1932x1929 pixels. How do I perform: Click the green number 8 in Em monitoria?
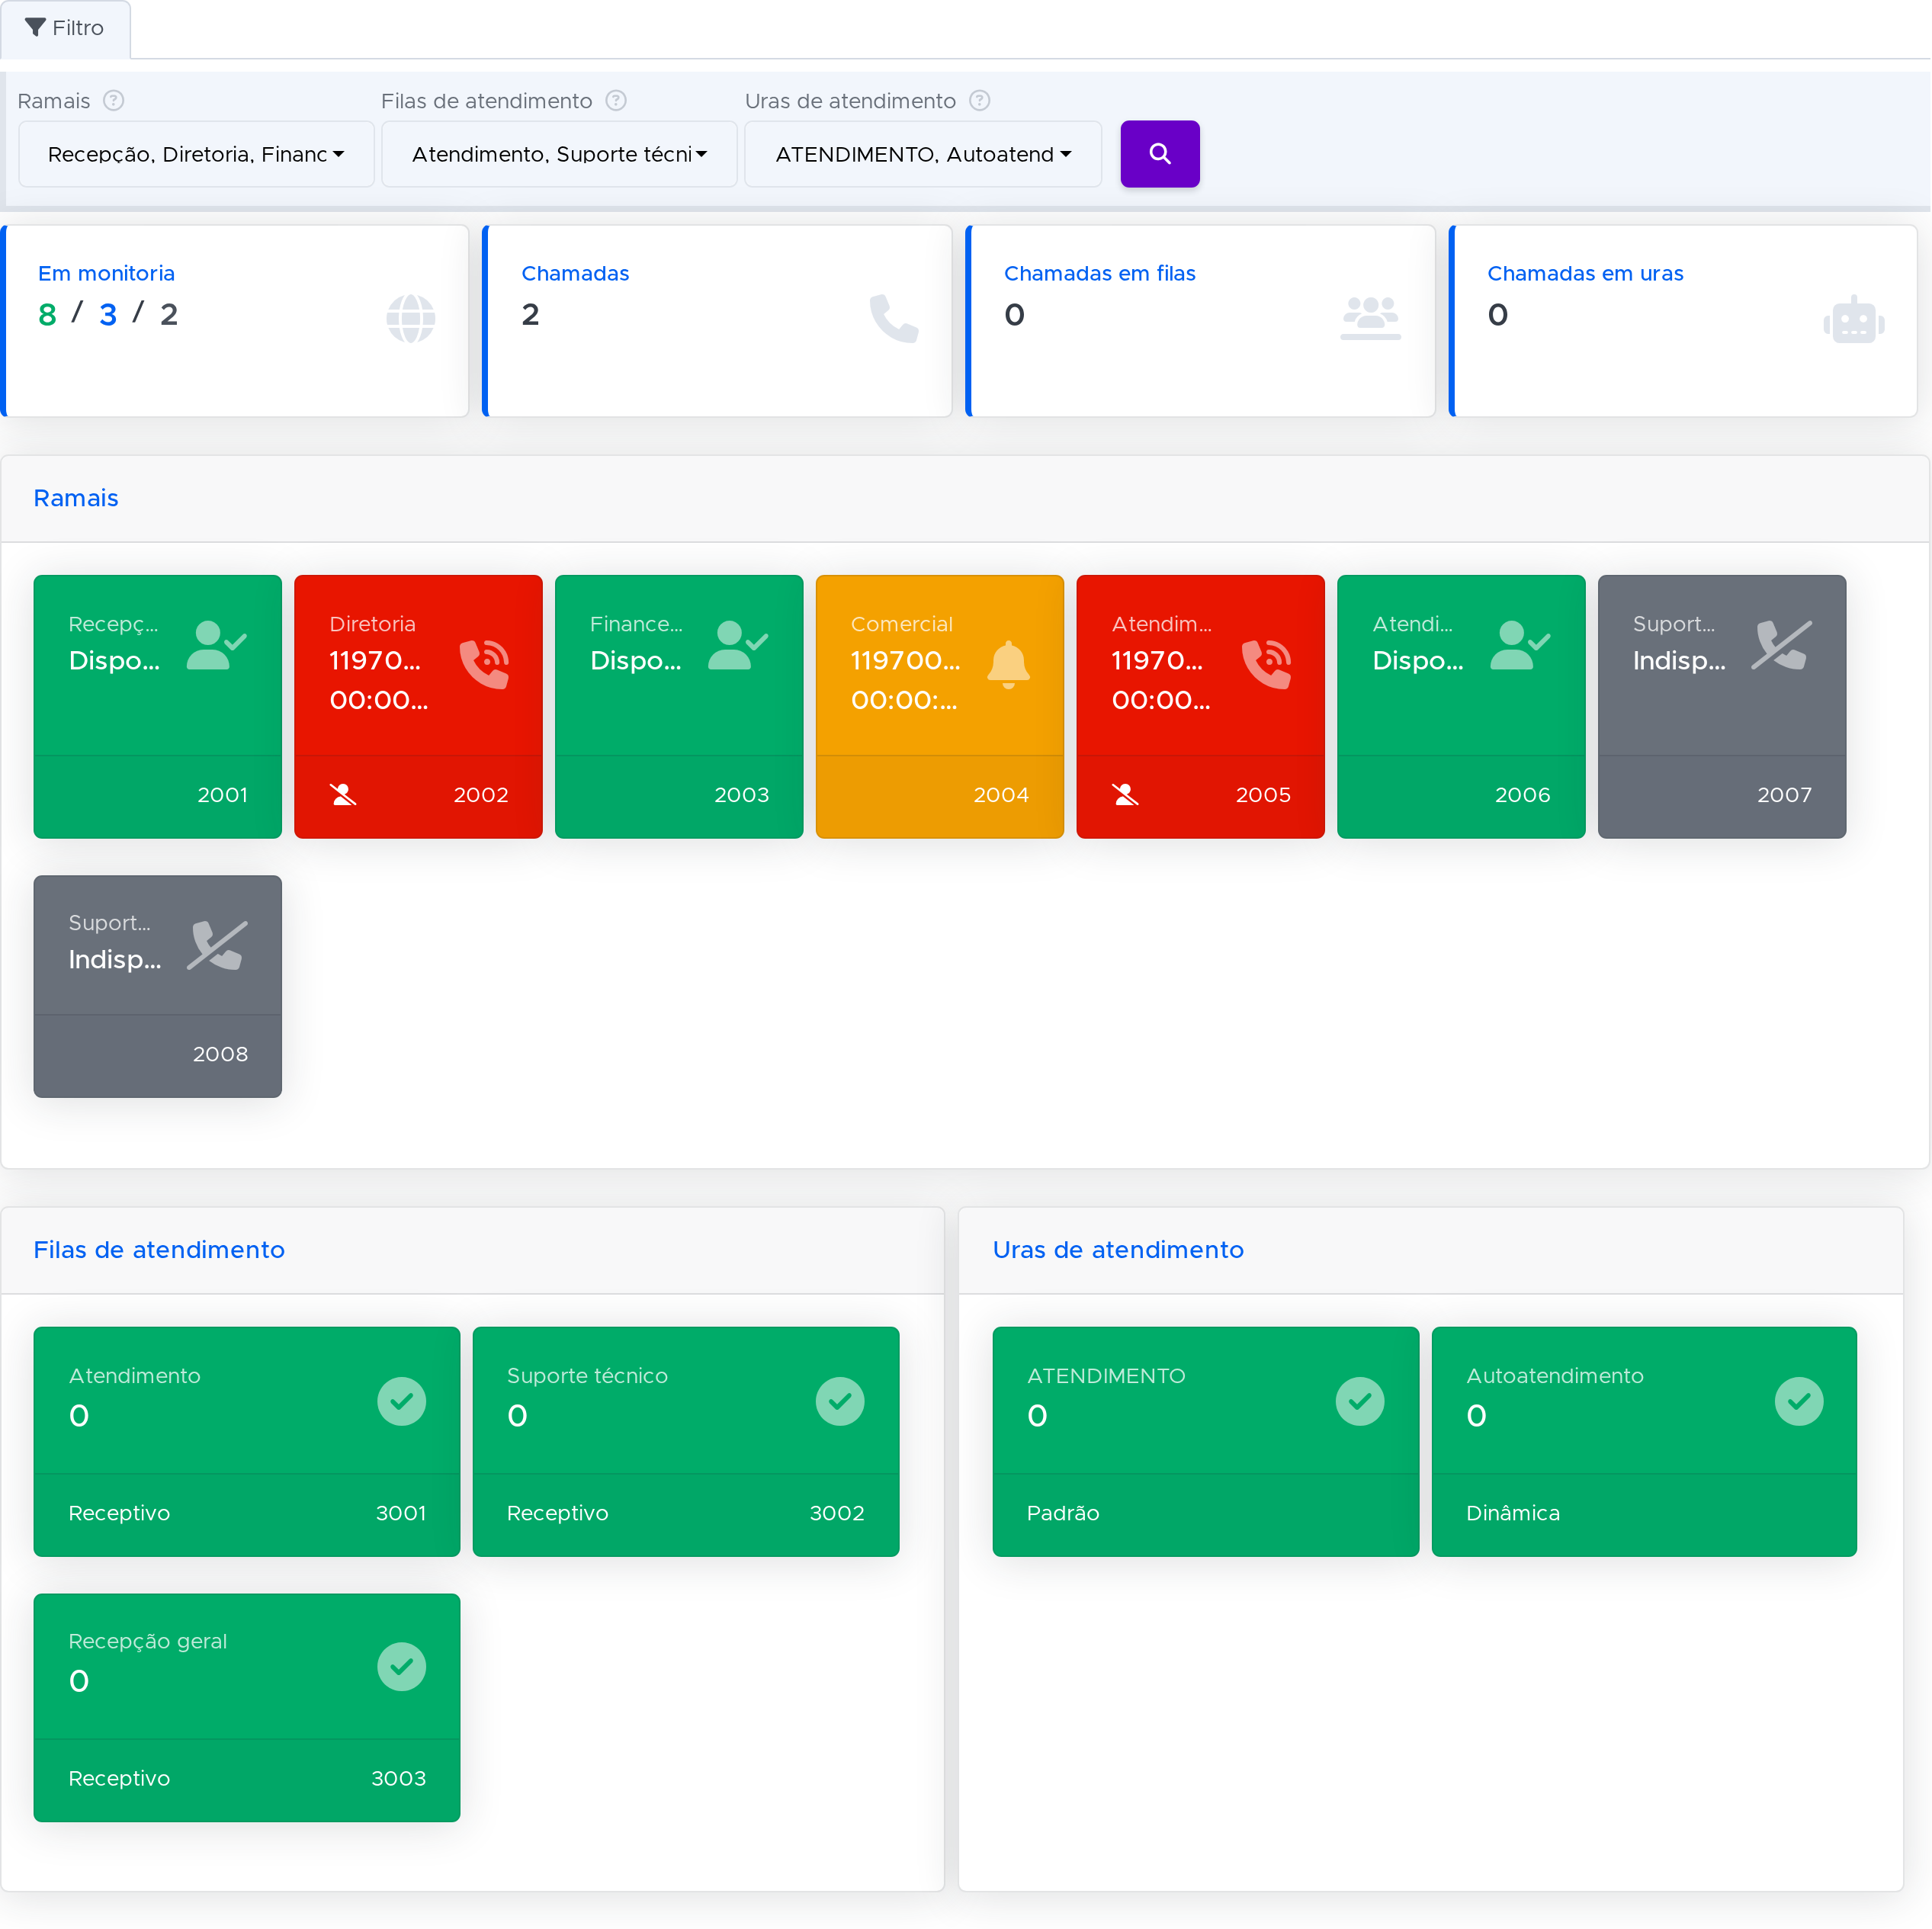point(47,315)
